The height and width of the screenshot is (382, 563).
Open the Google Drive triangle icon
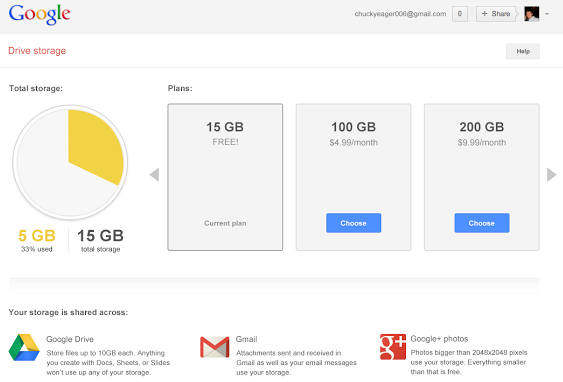tap(24, 348)
